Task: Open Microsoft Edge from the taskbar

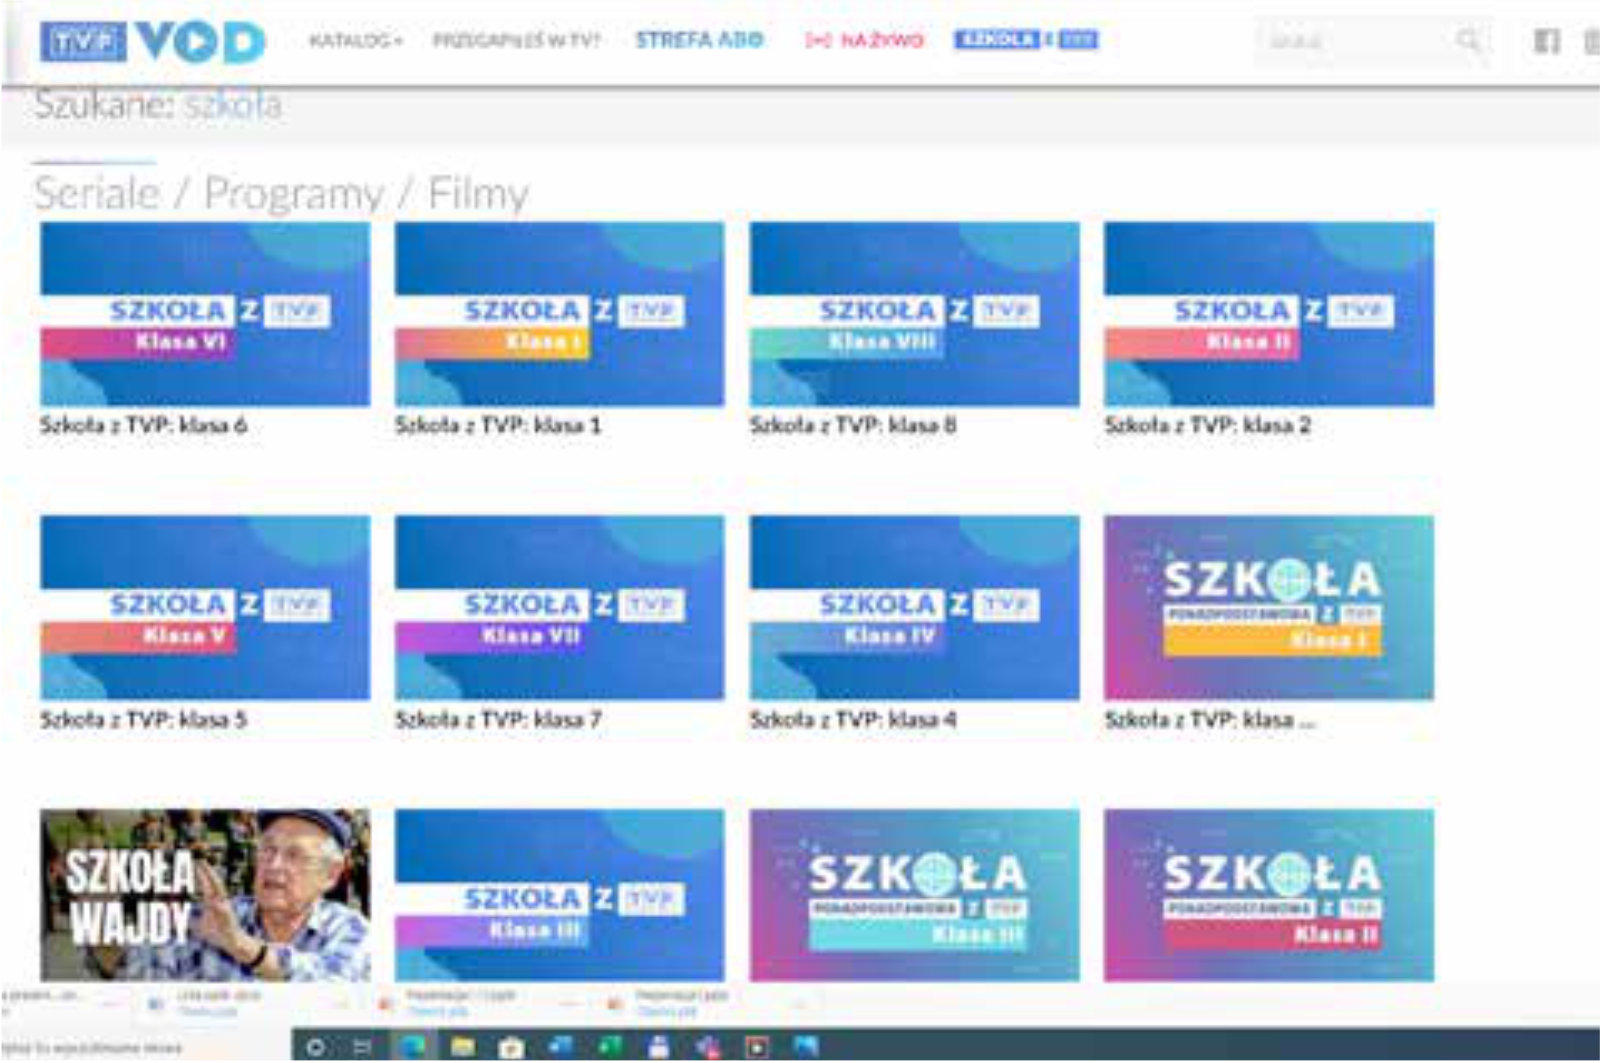Action: pos(412,1046)
